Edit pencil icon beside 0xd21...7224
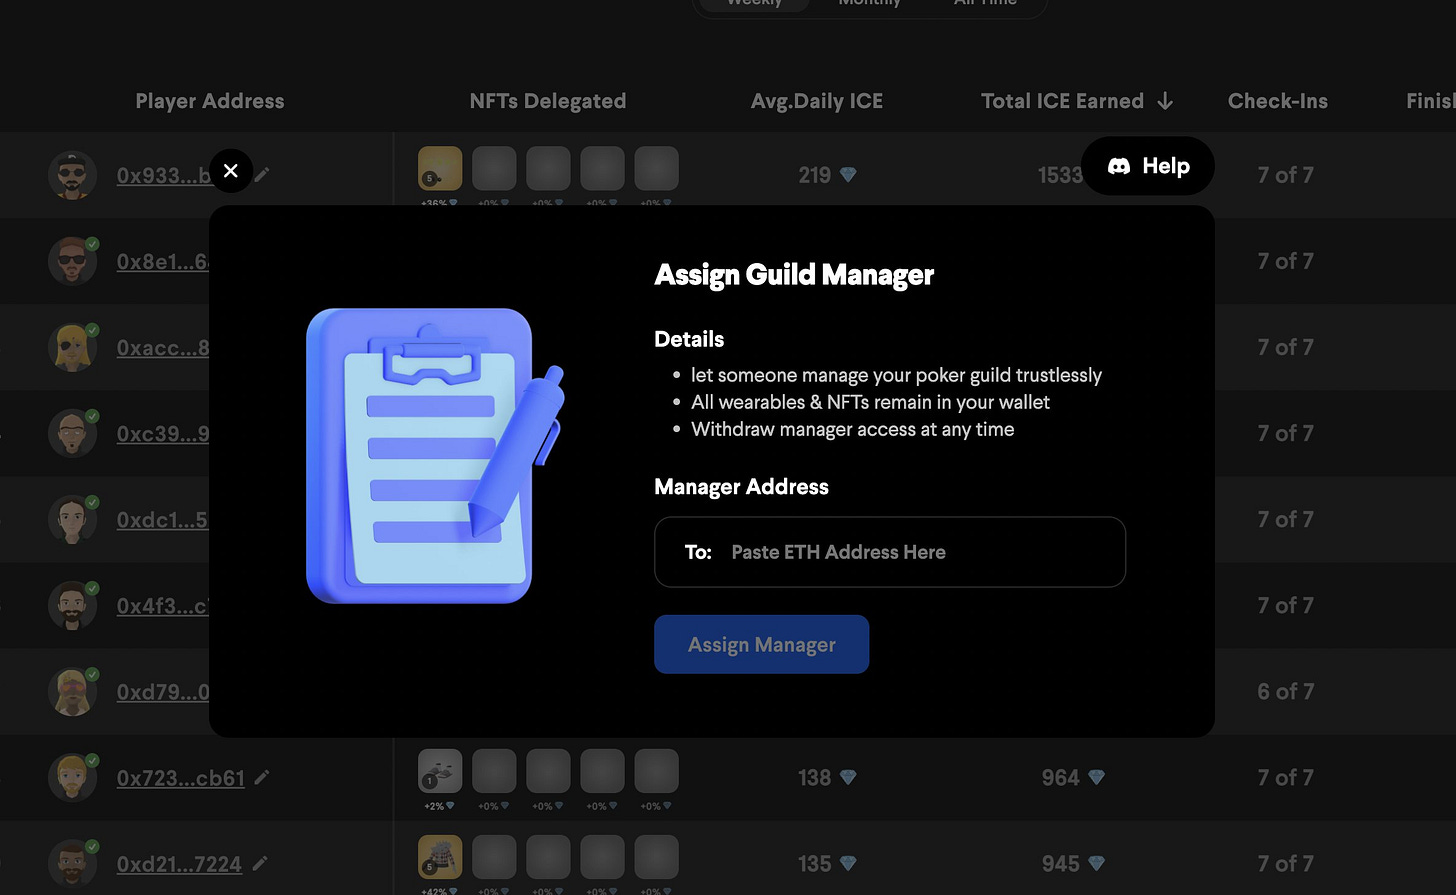1456x895 pixels. (259, 863)
